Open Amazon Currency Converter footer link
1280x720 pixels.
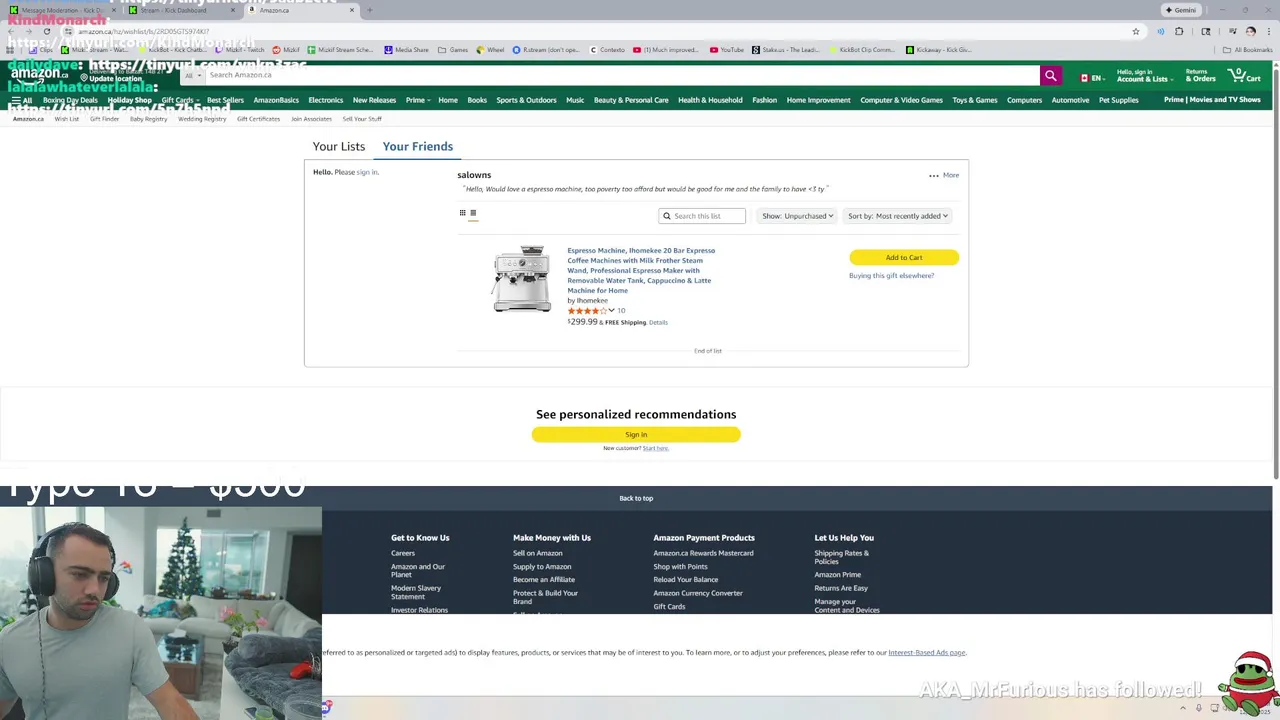(x=698, y=593)
